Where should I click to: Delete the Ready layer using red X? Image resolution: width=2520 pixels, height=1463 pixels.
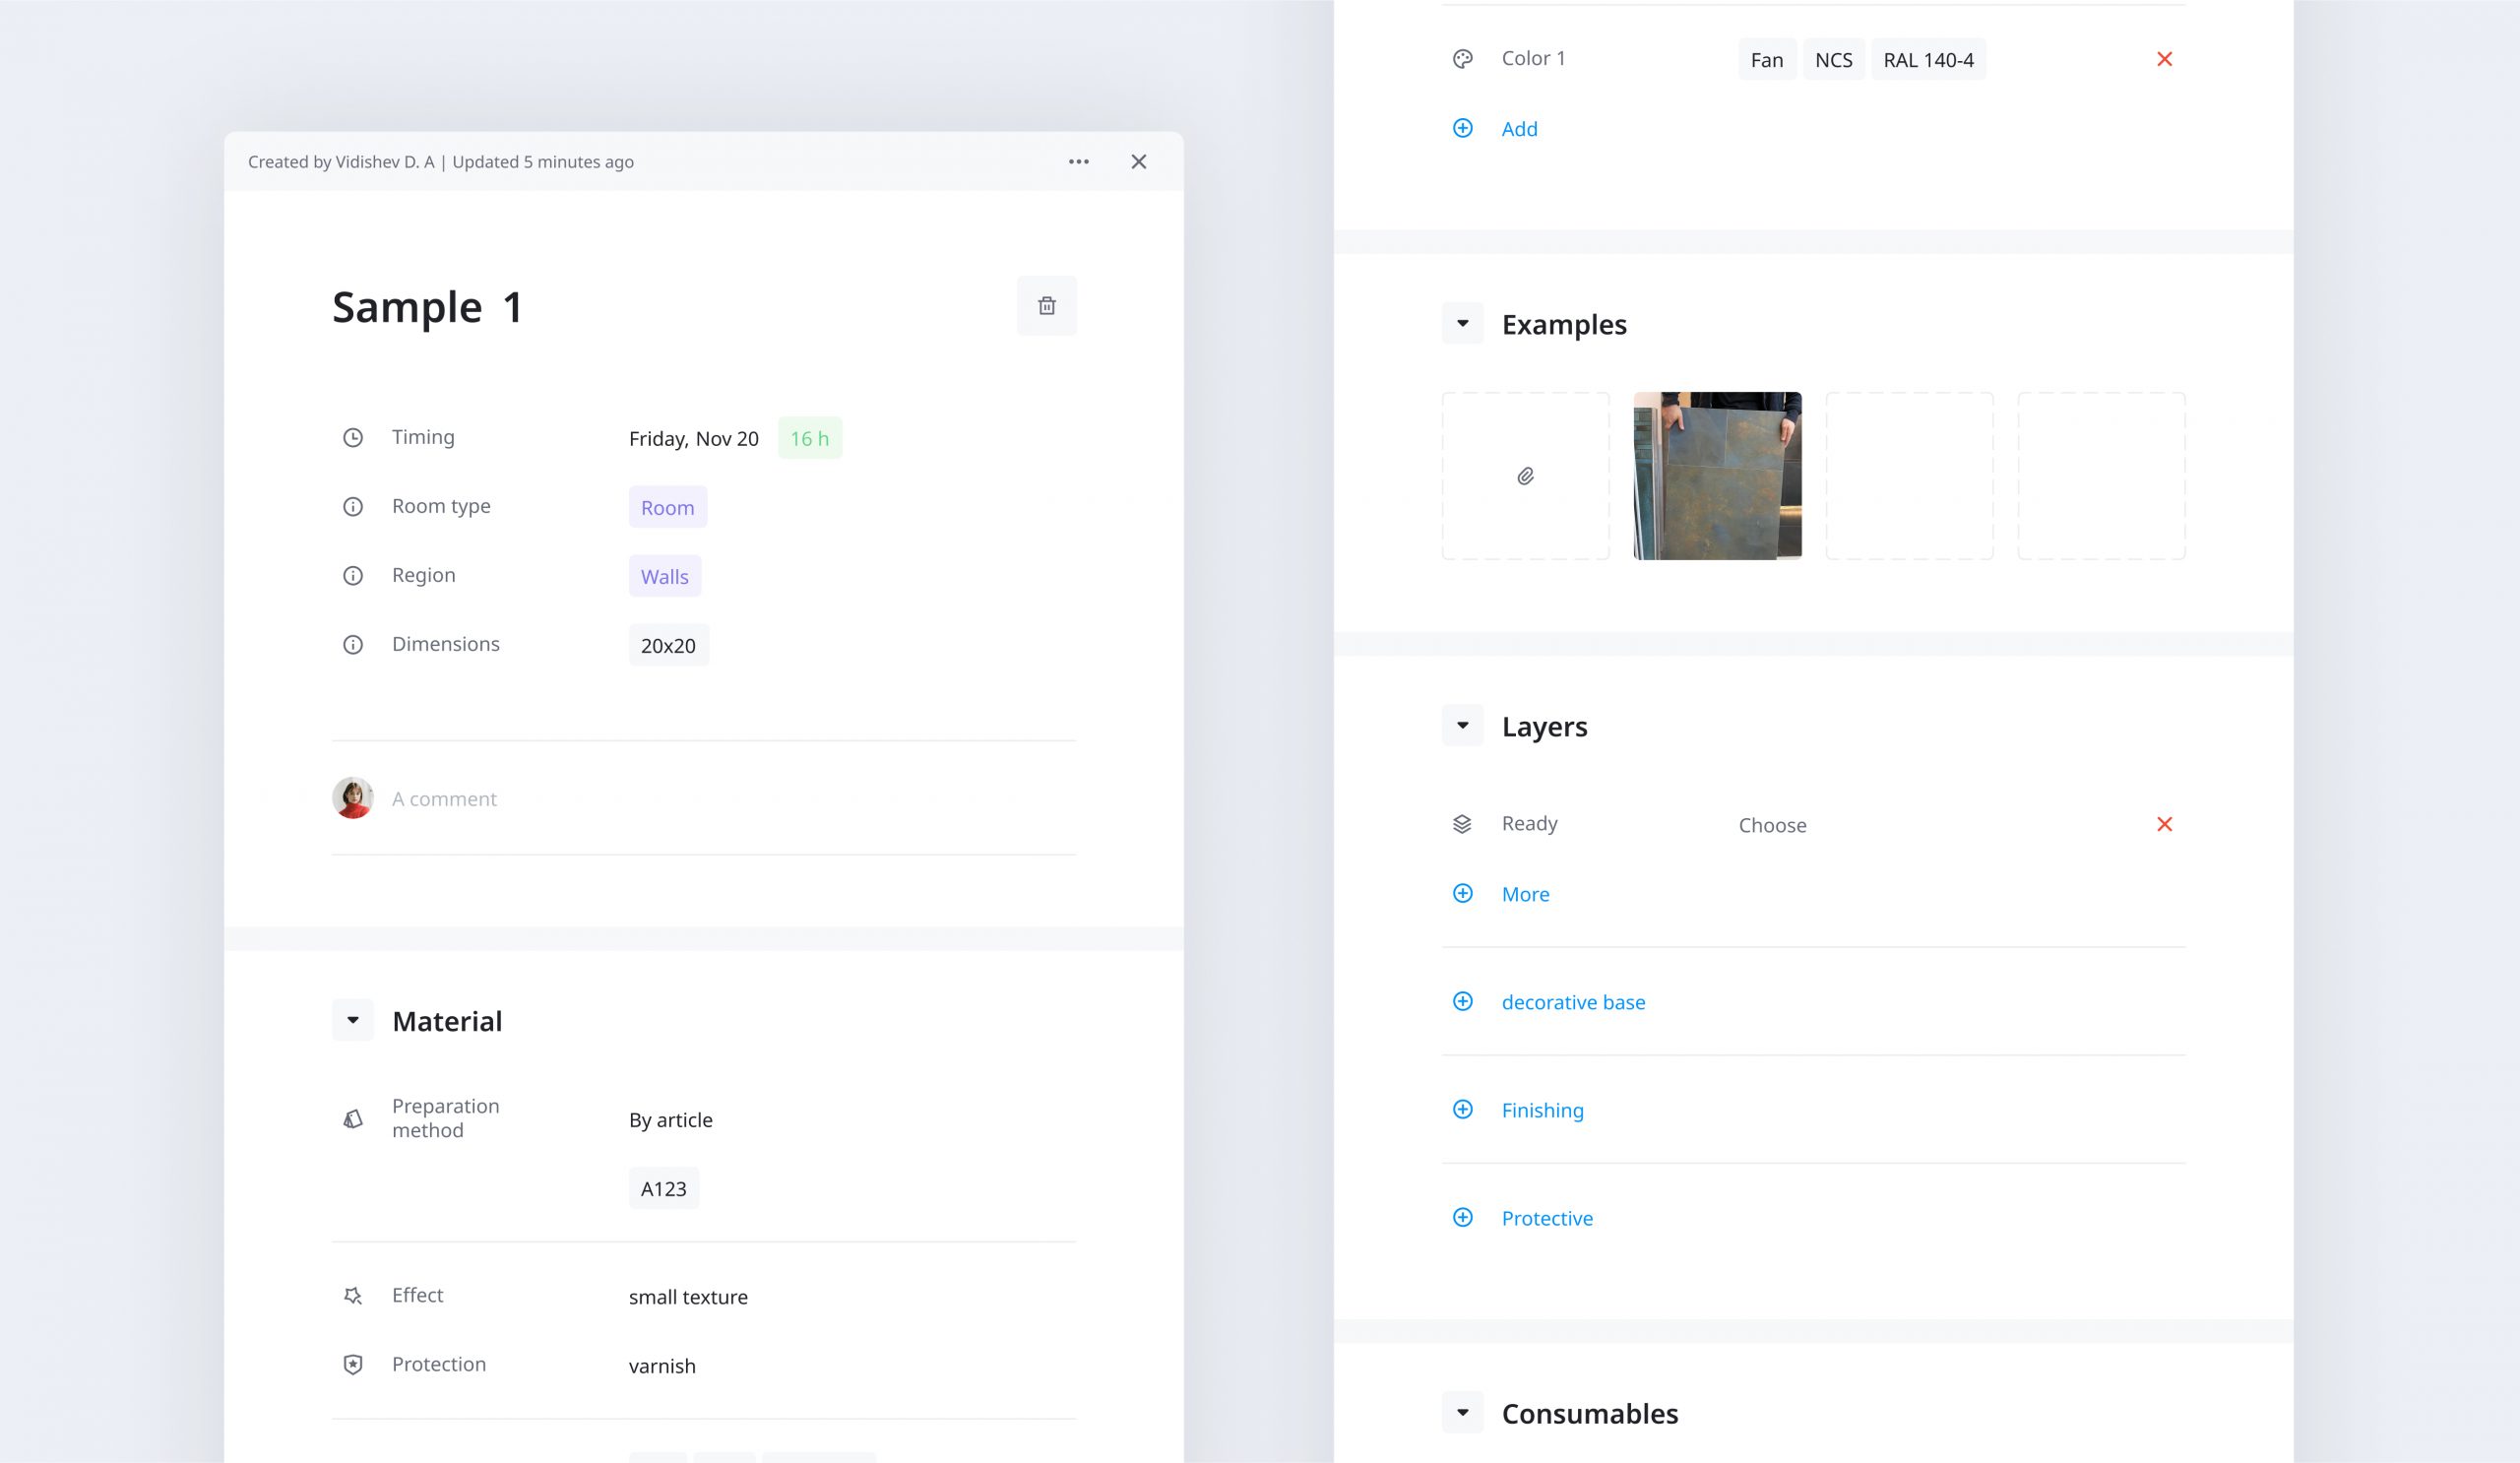[x=2164, y=824]
